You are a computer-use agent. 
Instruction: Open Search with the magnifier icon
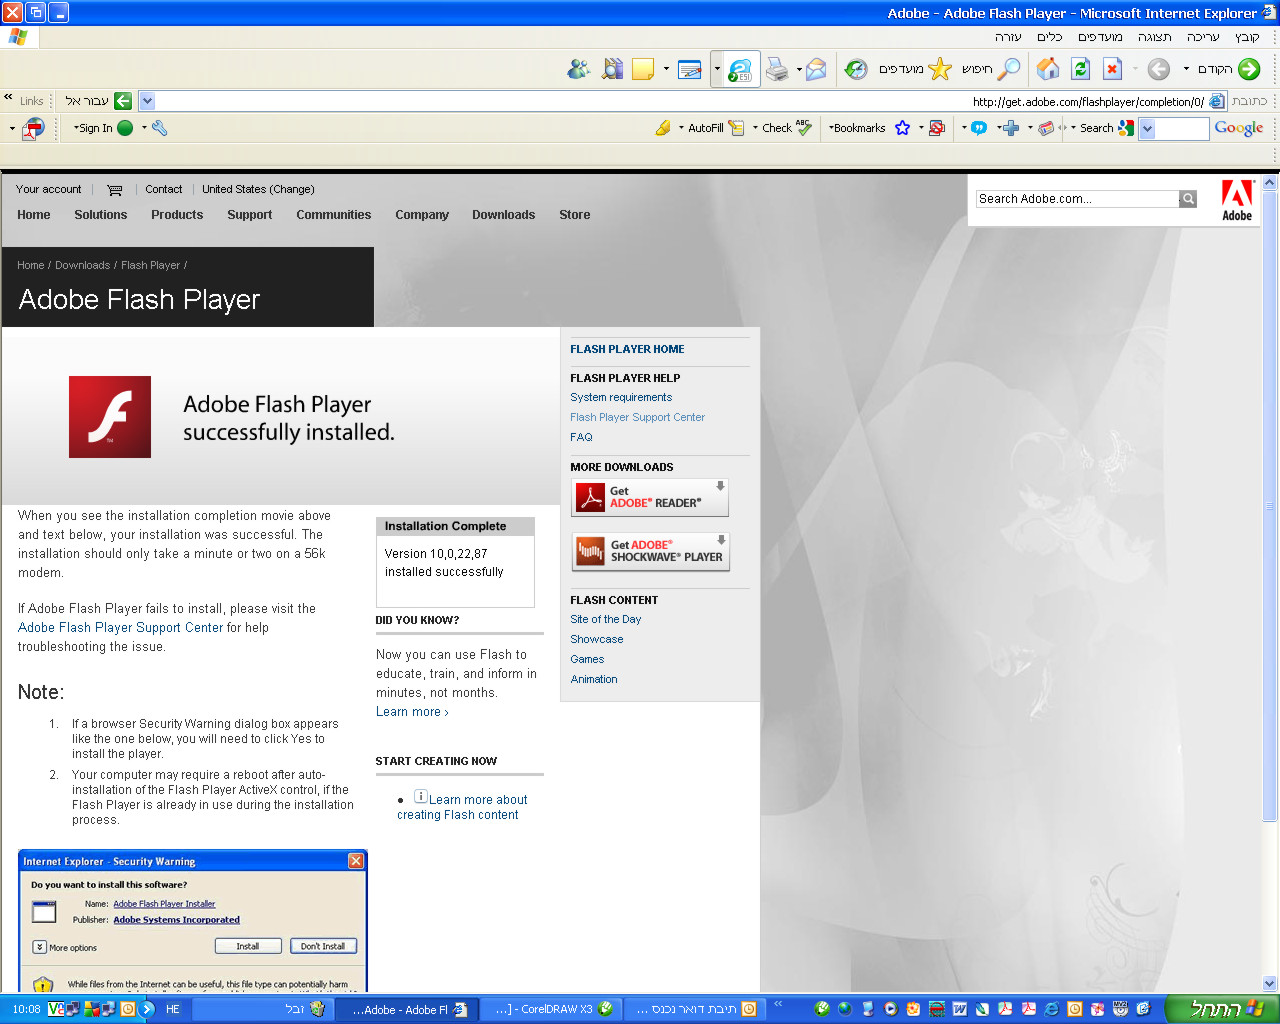pyautogui.click(x=1009, y=69)
